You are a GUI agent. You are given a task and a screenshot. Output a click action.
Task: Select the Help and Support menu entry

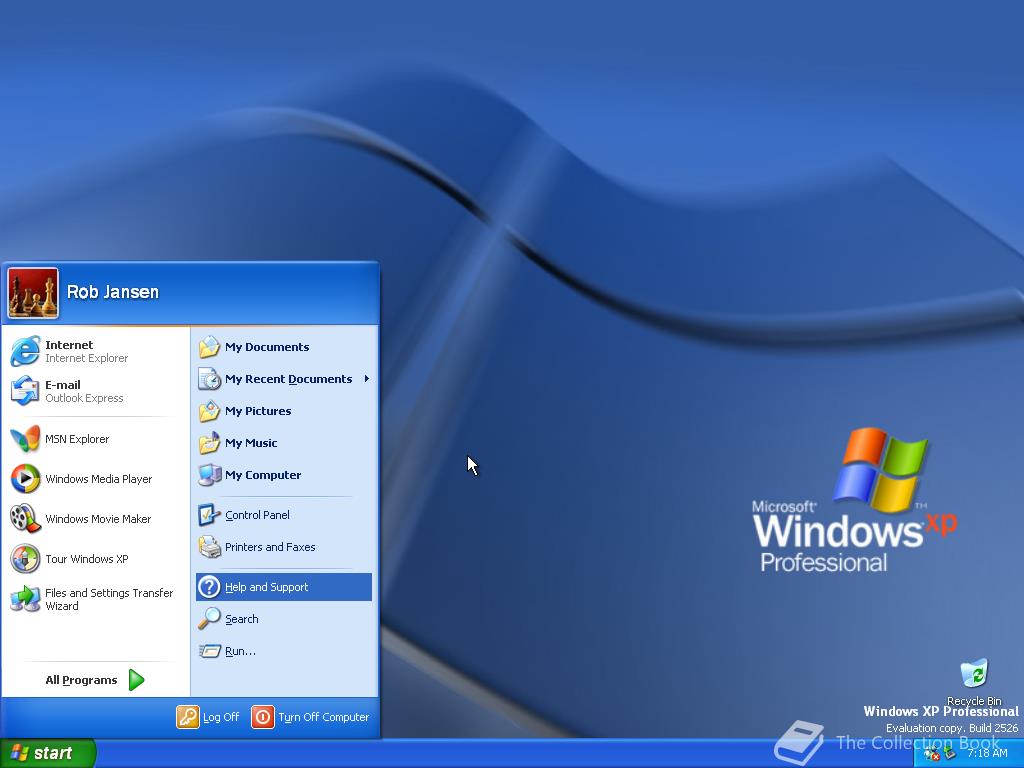coord(283,586)
